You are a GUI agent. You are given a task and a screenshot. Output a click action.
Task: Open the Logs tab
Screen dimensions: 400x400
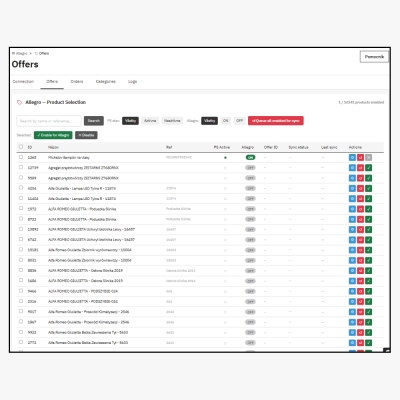[133, 82]
